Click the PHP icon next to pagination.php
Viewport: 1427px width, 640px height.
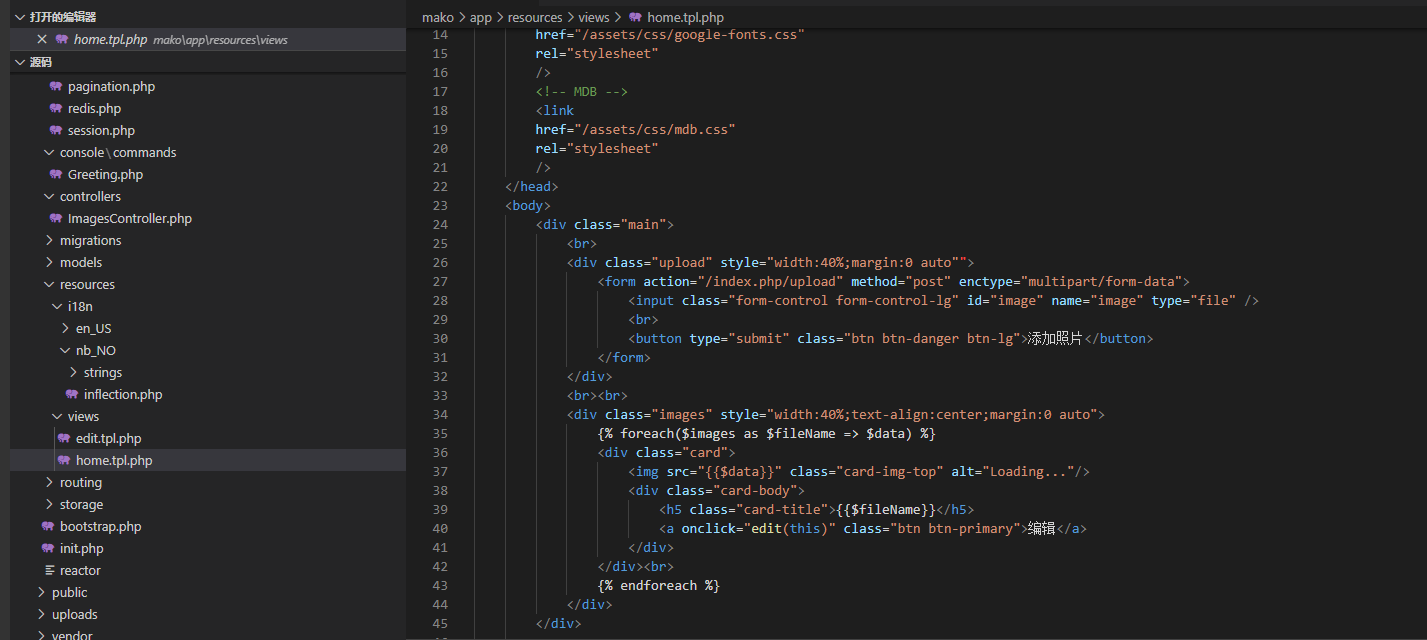(56, 87)
